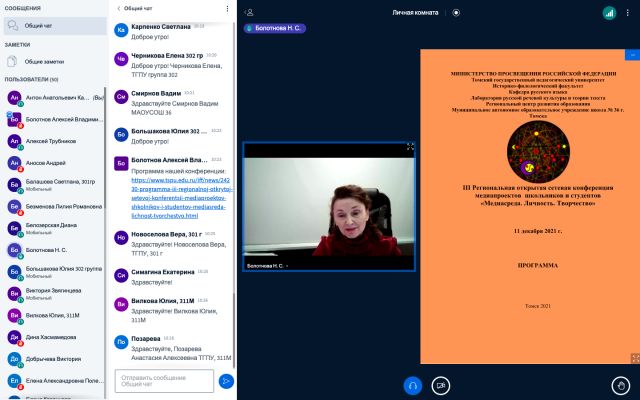
Task: Open the room options three-dot menu
Action: (627, 13)
